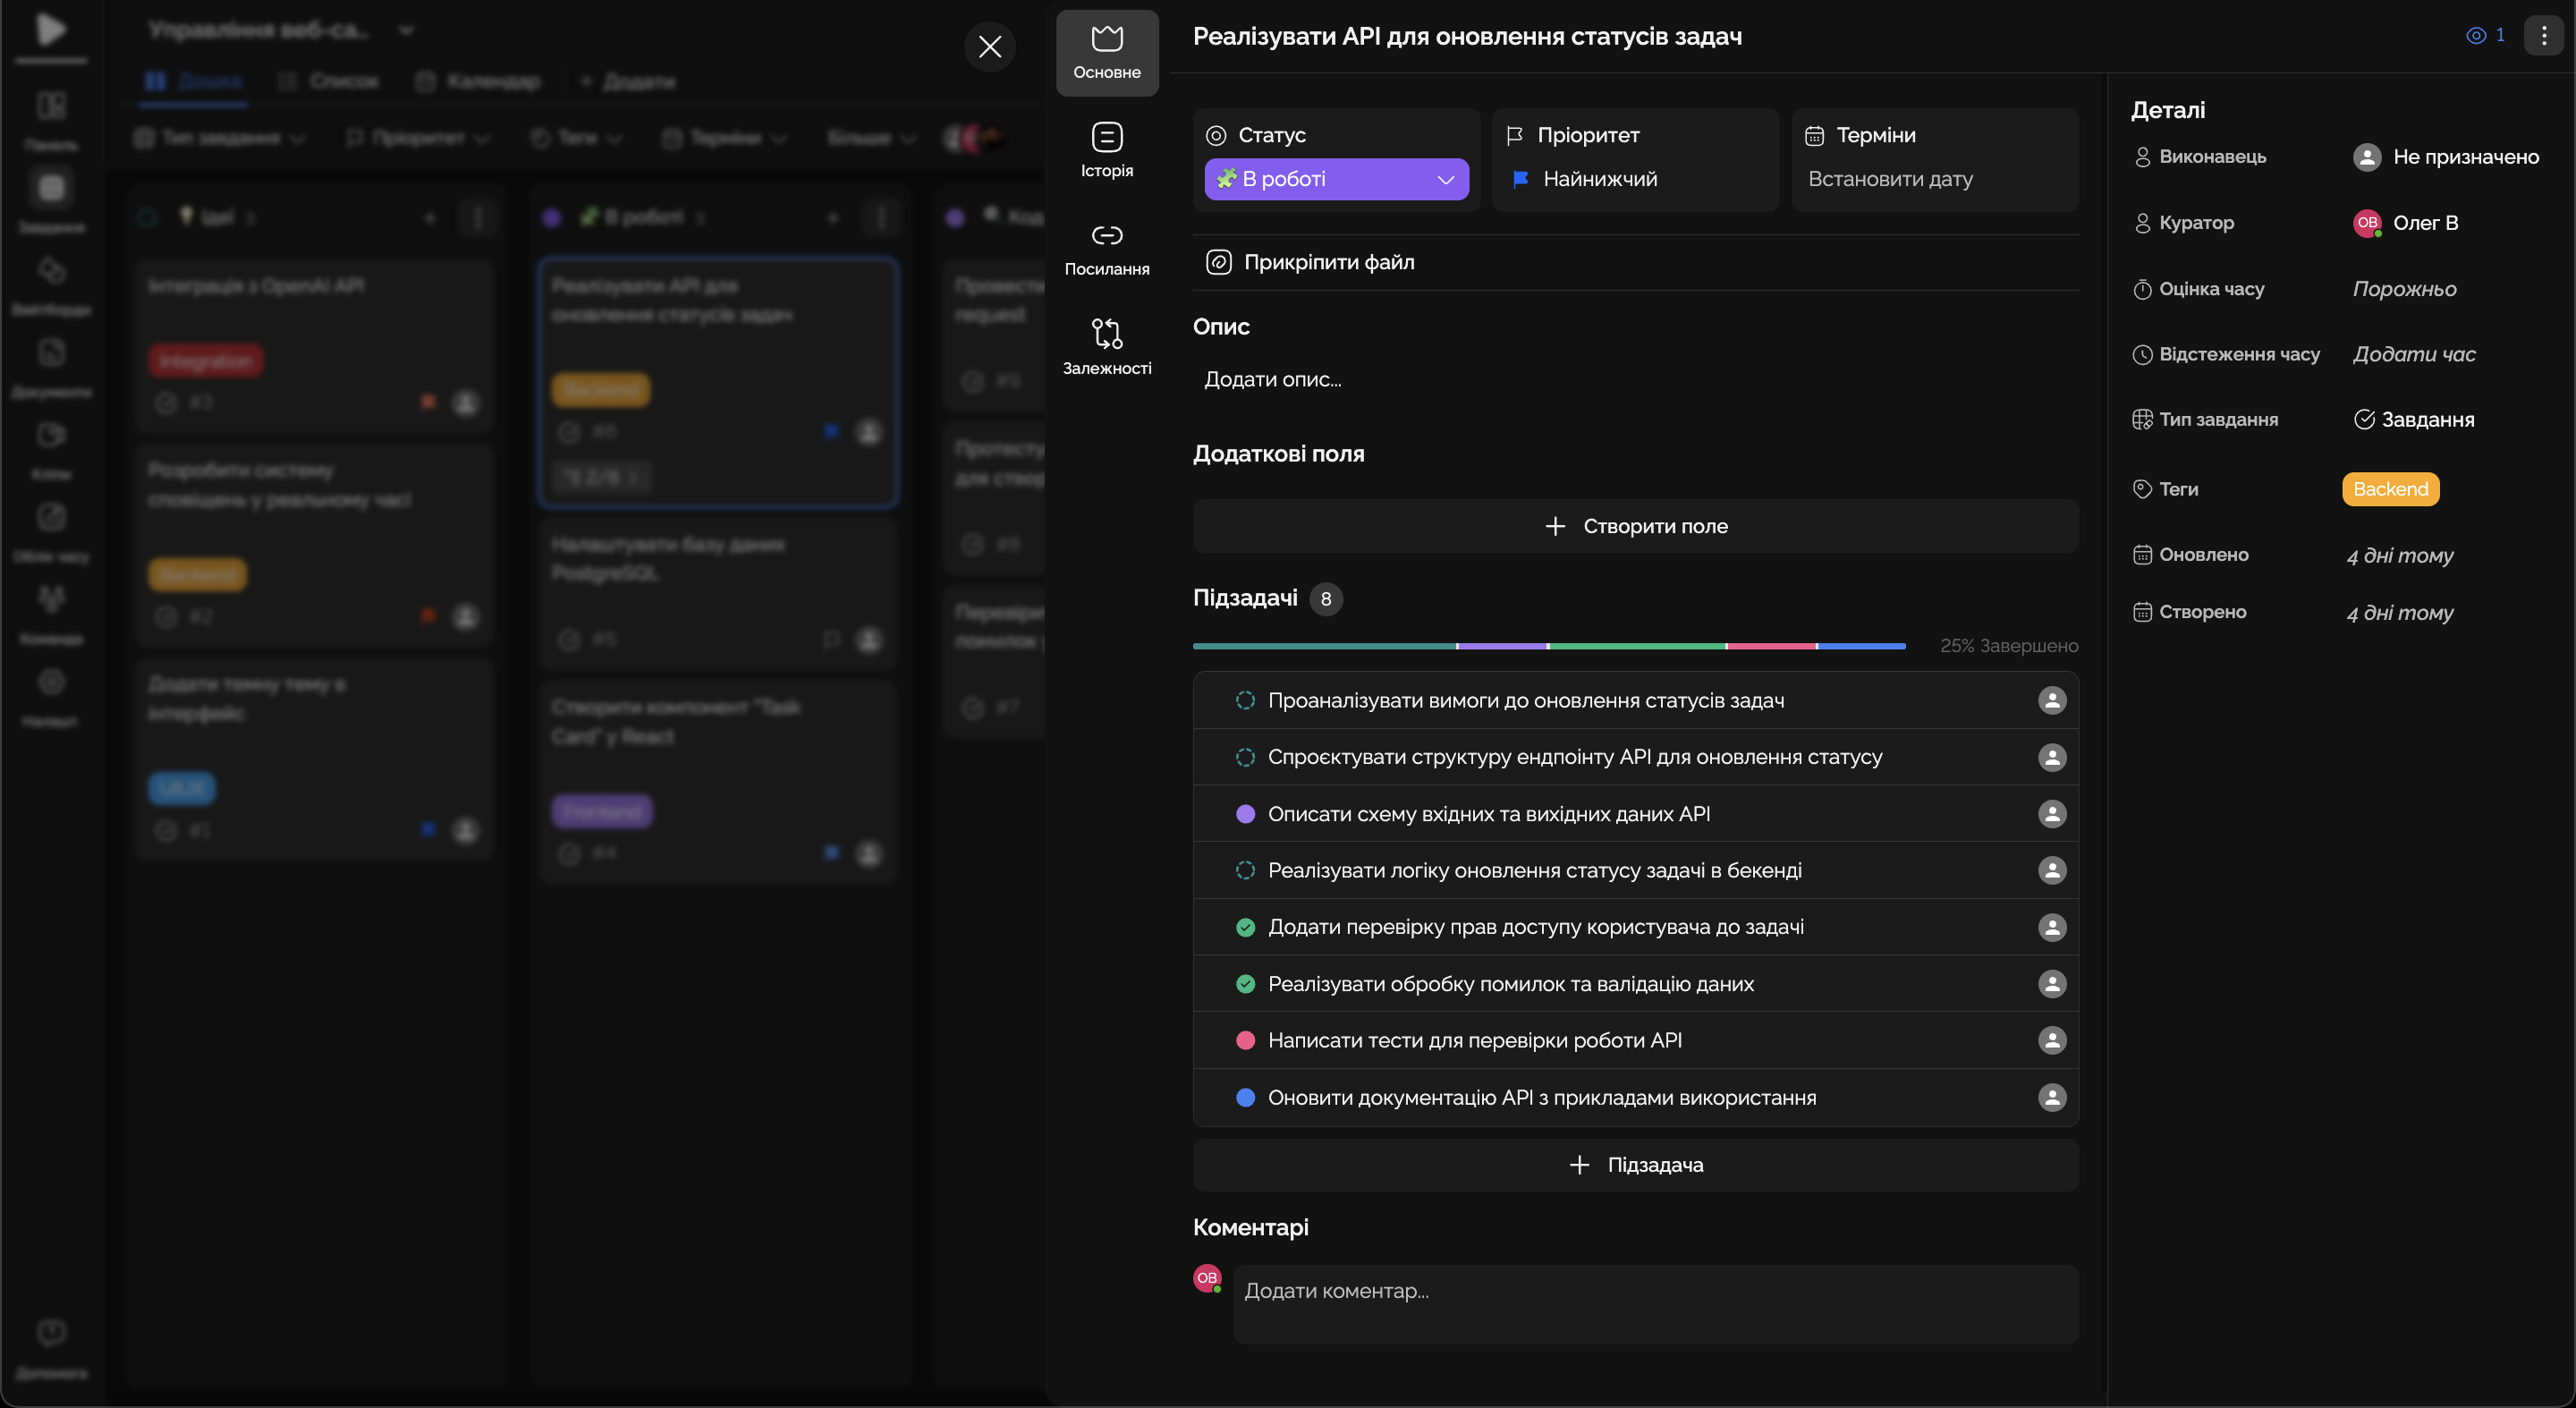The width and height of the screenshot is (2576, 1408).
Task: Switch to the Основне tab
Action: 1106,52
